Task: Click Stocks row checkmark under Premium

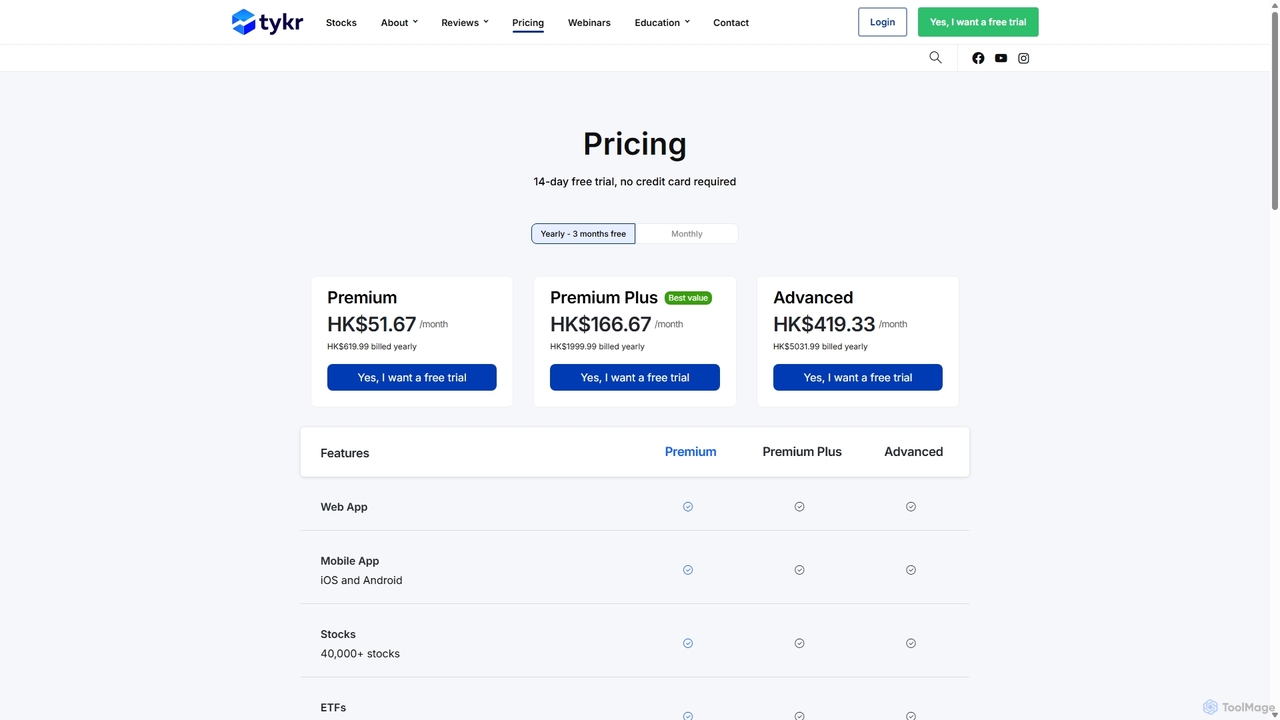Action: (x=688, y=643)
